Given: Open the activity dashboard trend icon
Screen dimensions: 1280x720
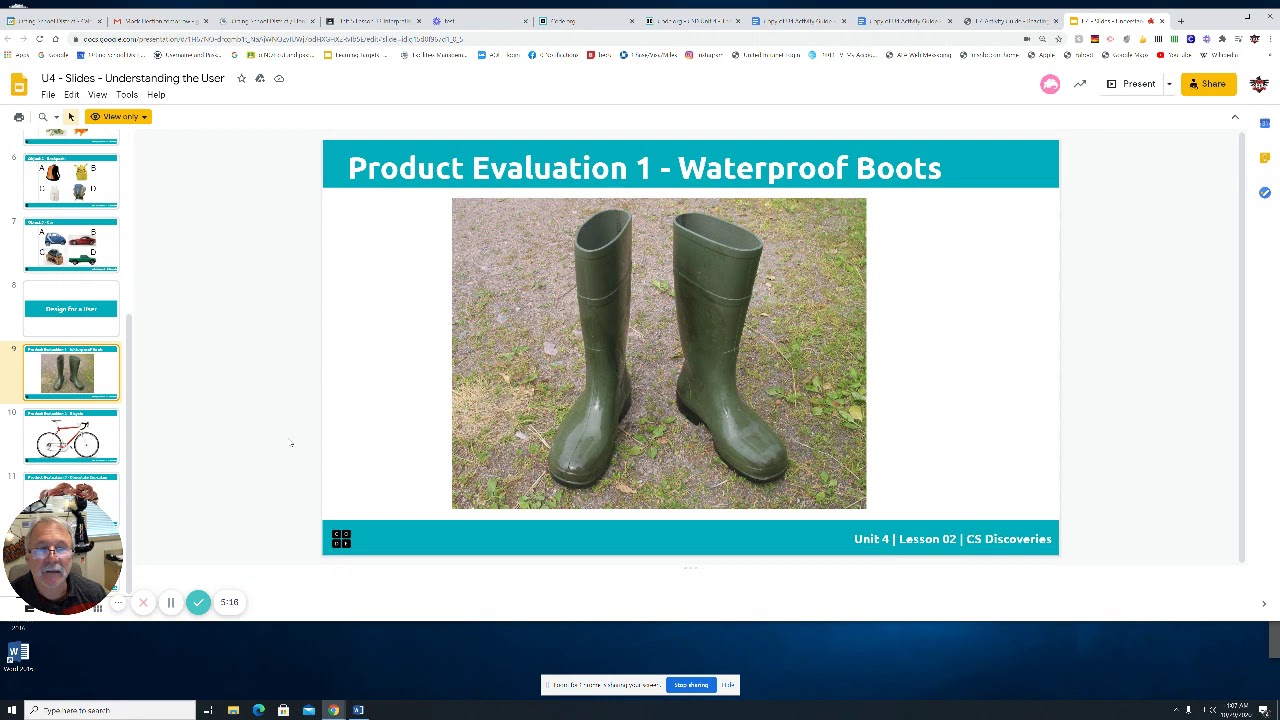Looking at the screenshot, I should [1080, 84].
